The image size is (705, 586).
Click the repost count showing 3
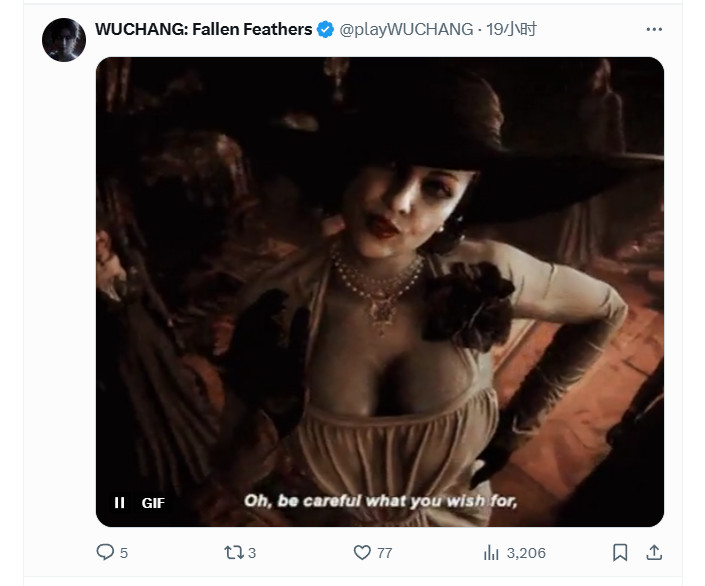252,553
